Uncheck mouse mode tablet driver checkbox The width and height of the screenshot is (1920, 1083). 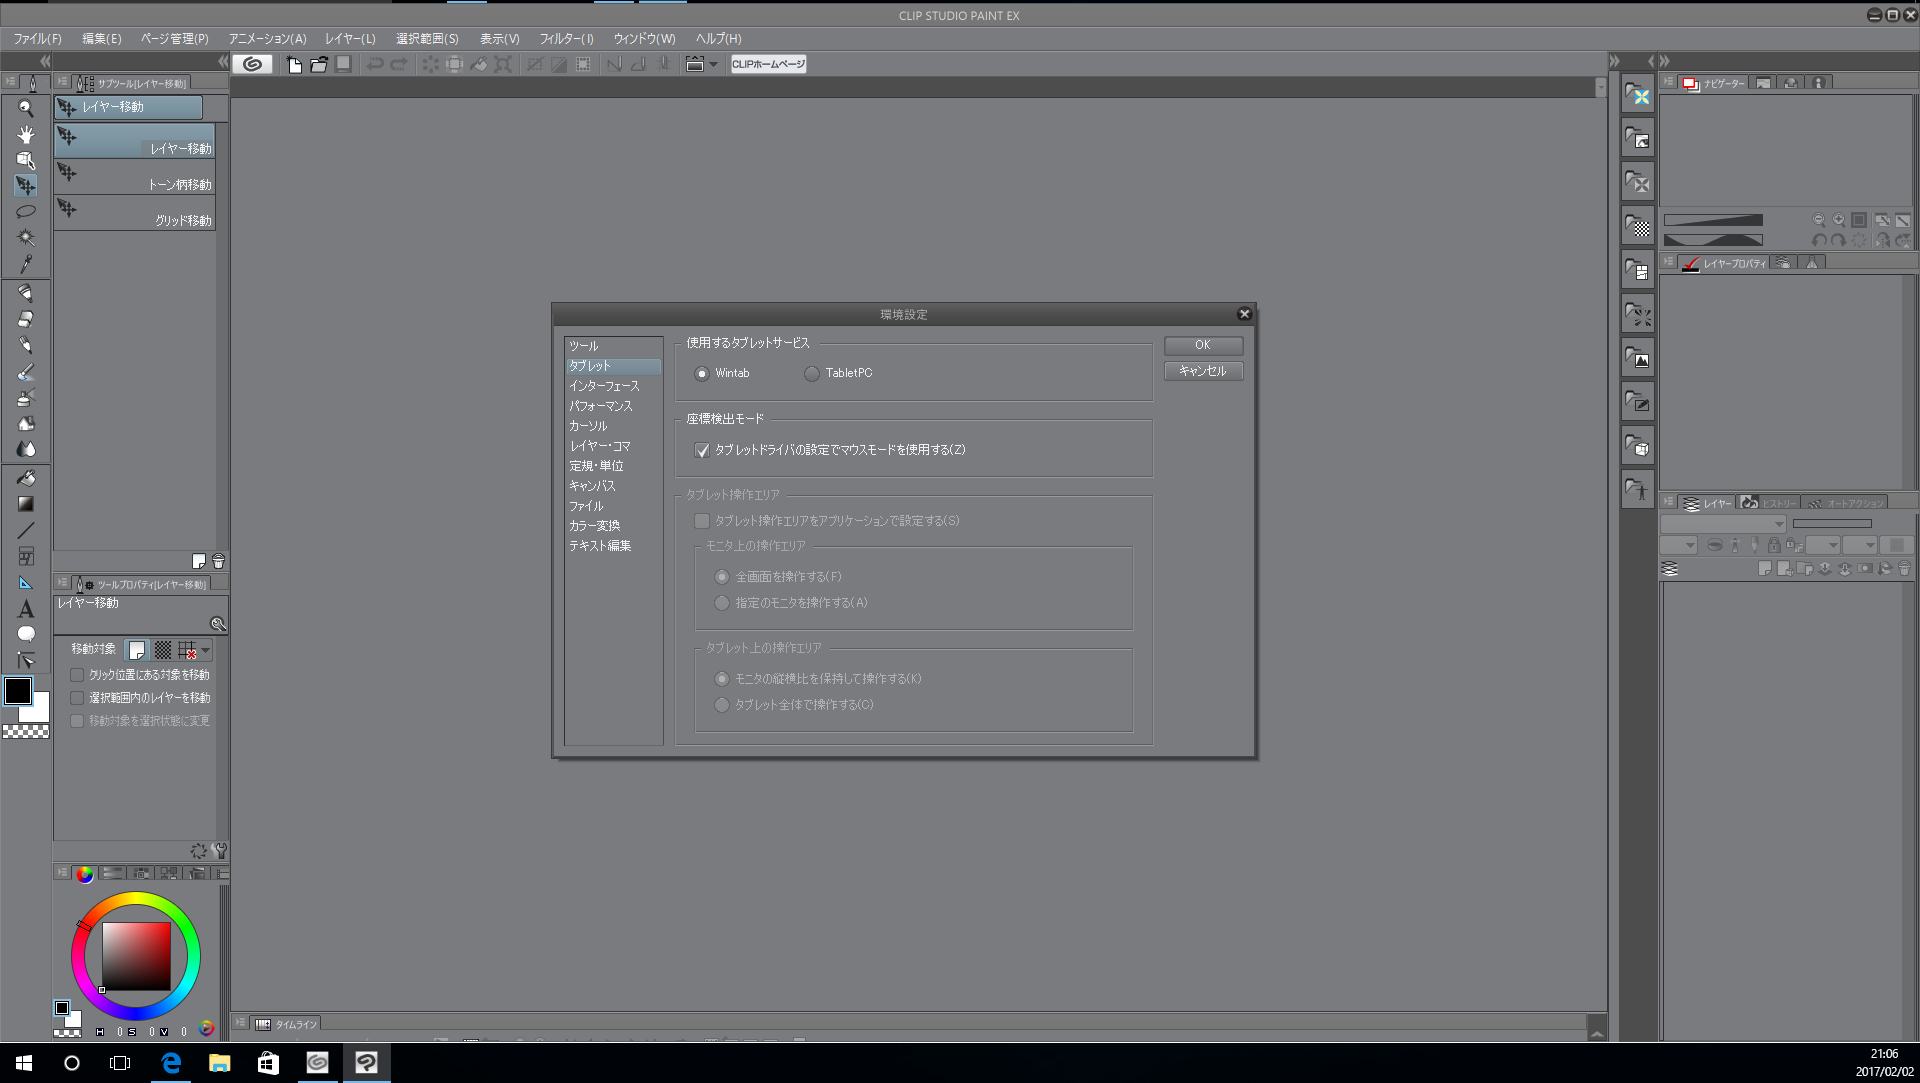(702, 451)
